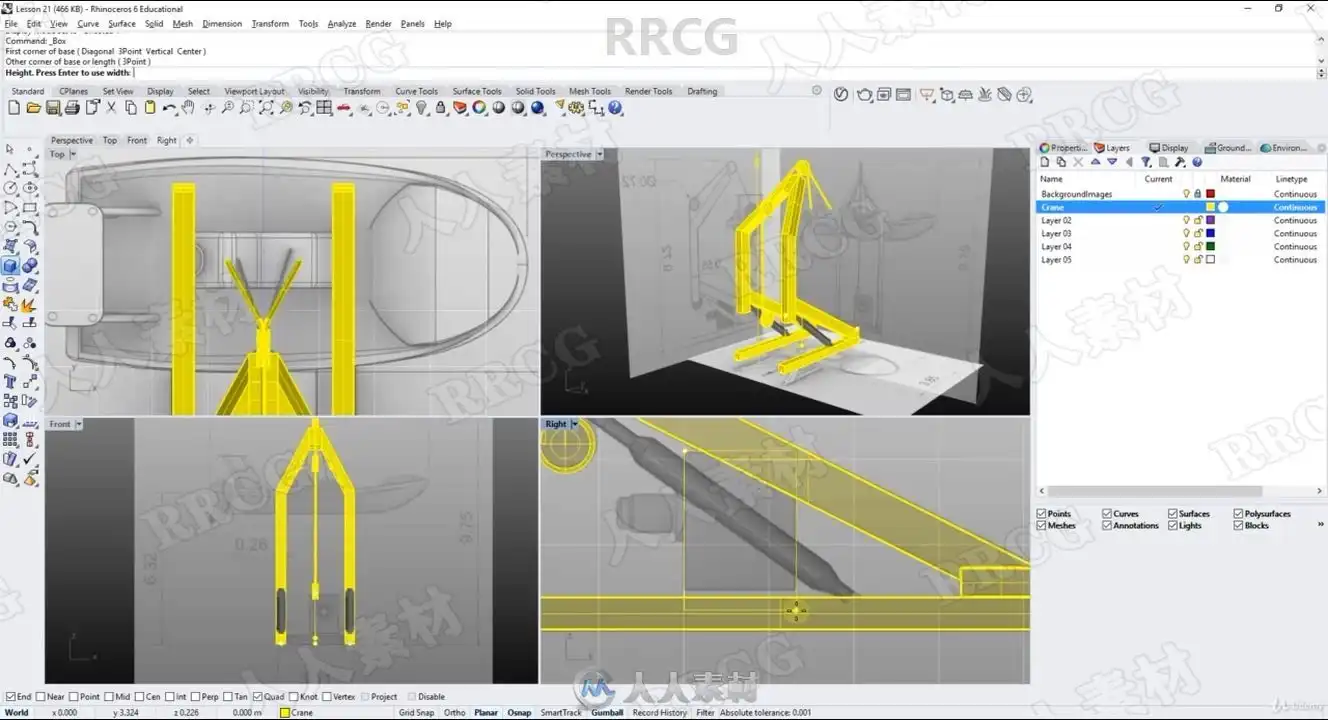Switch to the Display panel tab
The image size is (1328, 720).
pos(1169,148)
